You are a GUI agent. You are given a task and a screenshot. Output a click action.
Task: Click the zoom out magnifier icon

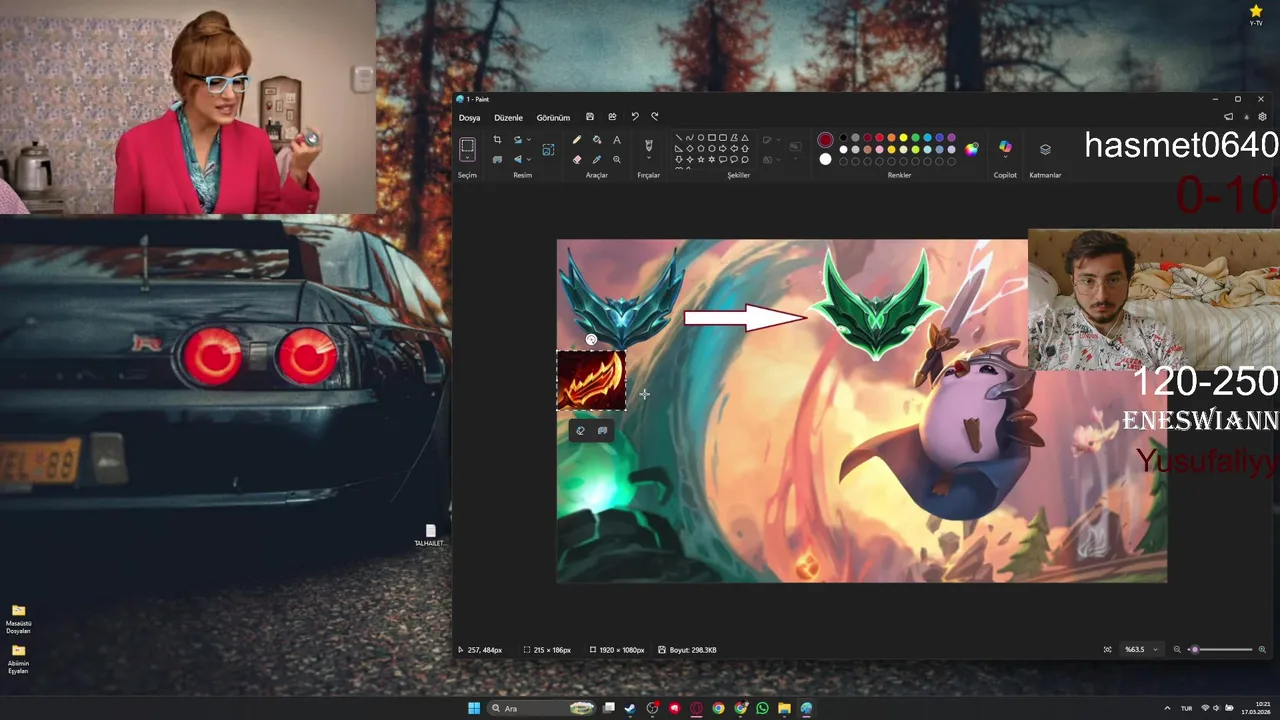[x=1177, y=650]
